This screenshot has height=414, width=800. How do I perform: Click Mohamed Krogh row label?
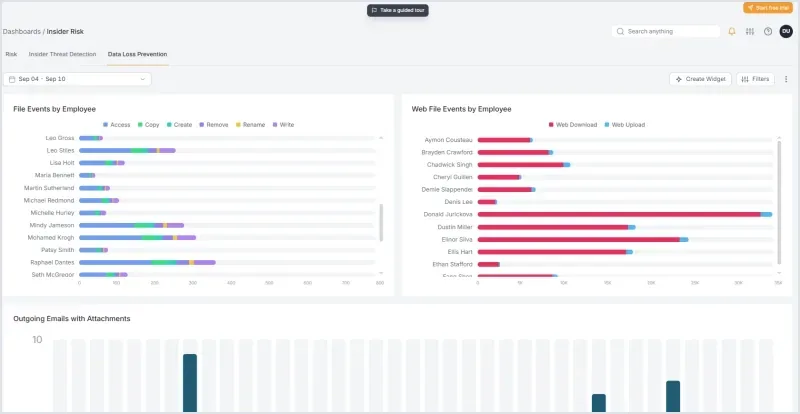[x=51, y=237]
